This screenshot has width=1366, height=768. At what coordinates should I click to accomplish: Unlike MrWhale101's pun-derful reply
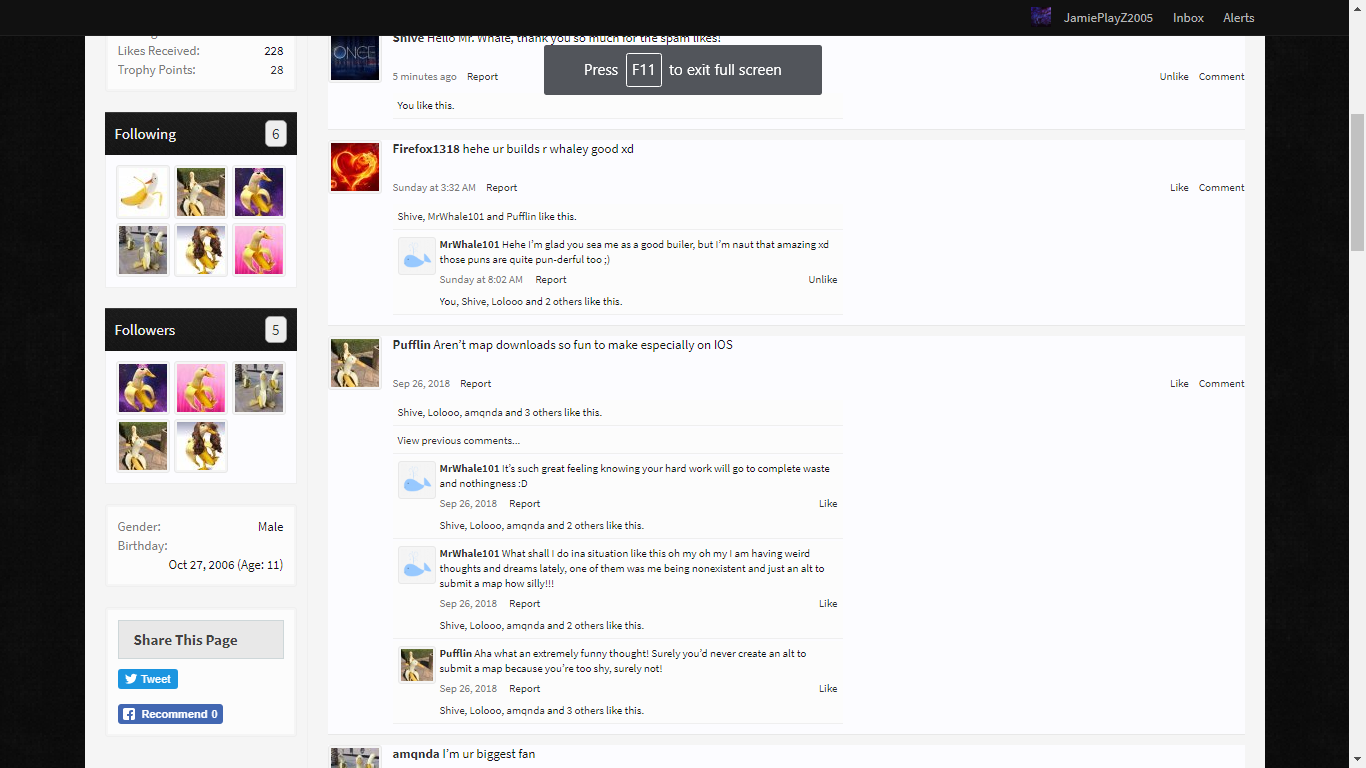point(823,280)
